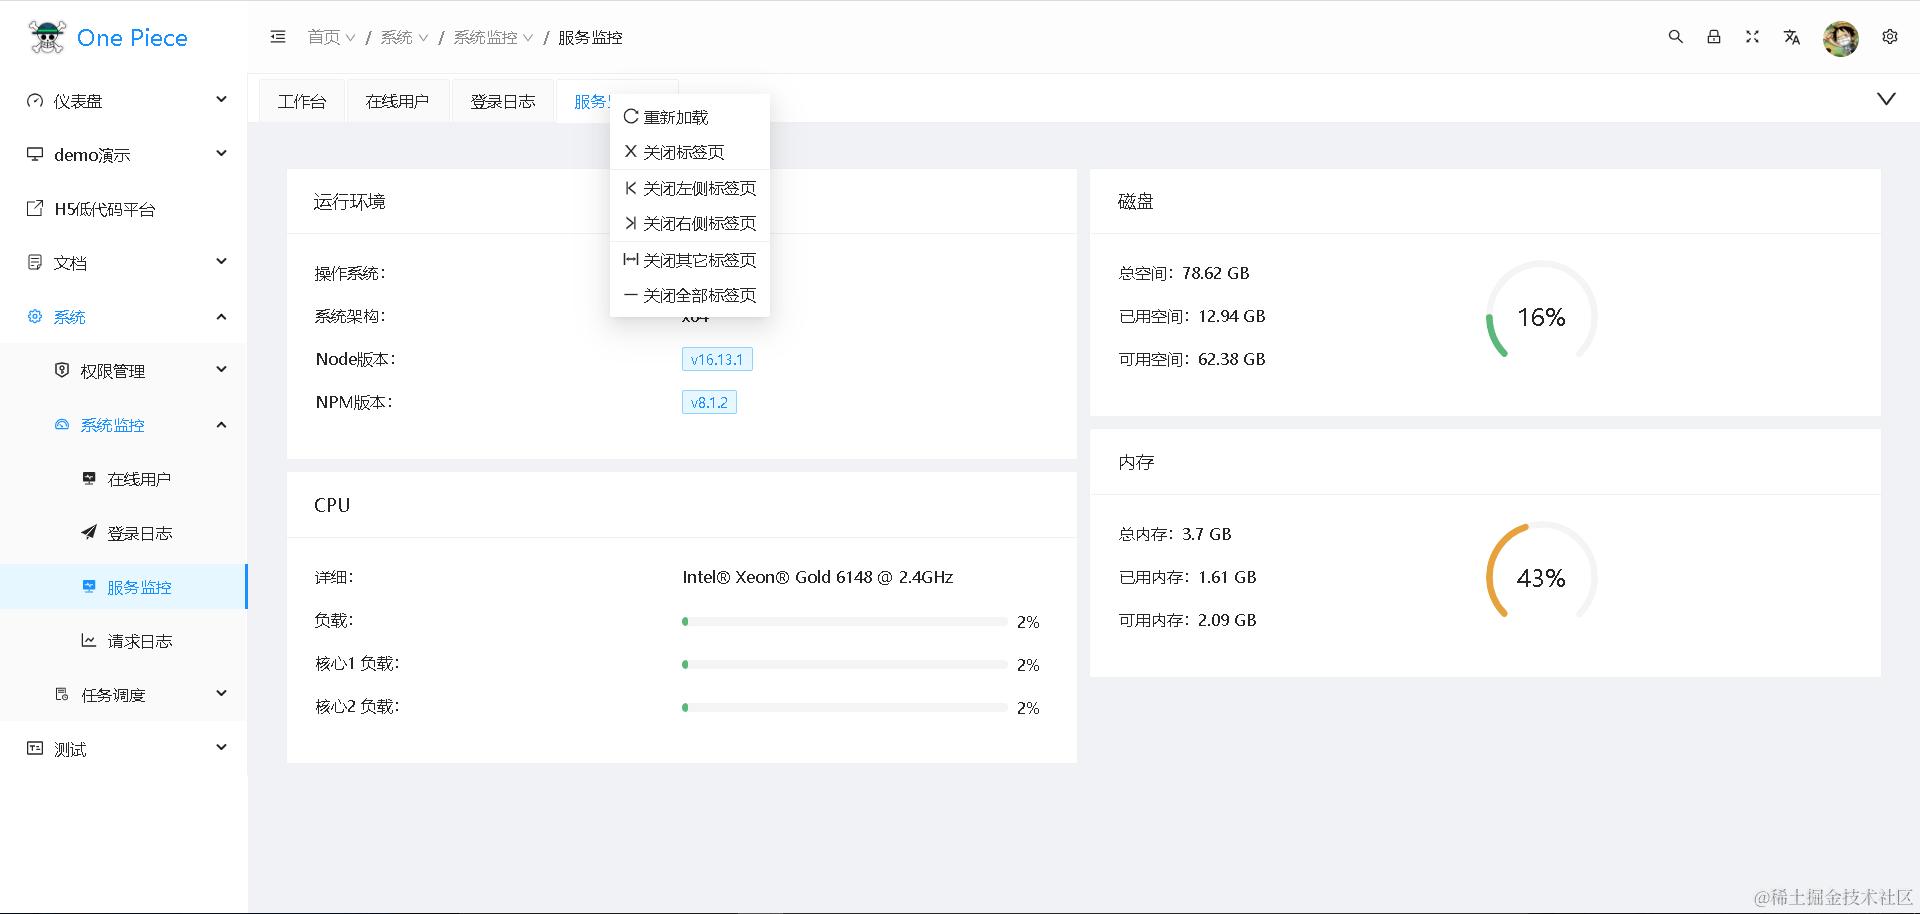The height and width of the screenshot is (914, 1920).
Task: Click the 16% disk usage gauge
Action: click(1541, 316)
